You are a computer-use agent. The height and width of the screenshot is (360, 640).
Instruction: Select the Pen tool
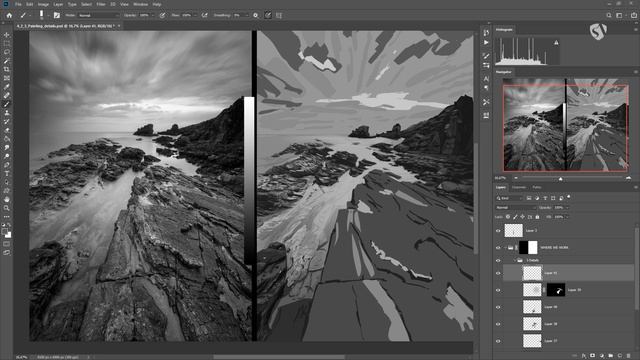pyautogui.click(x=7, y=165)
